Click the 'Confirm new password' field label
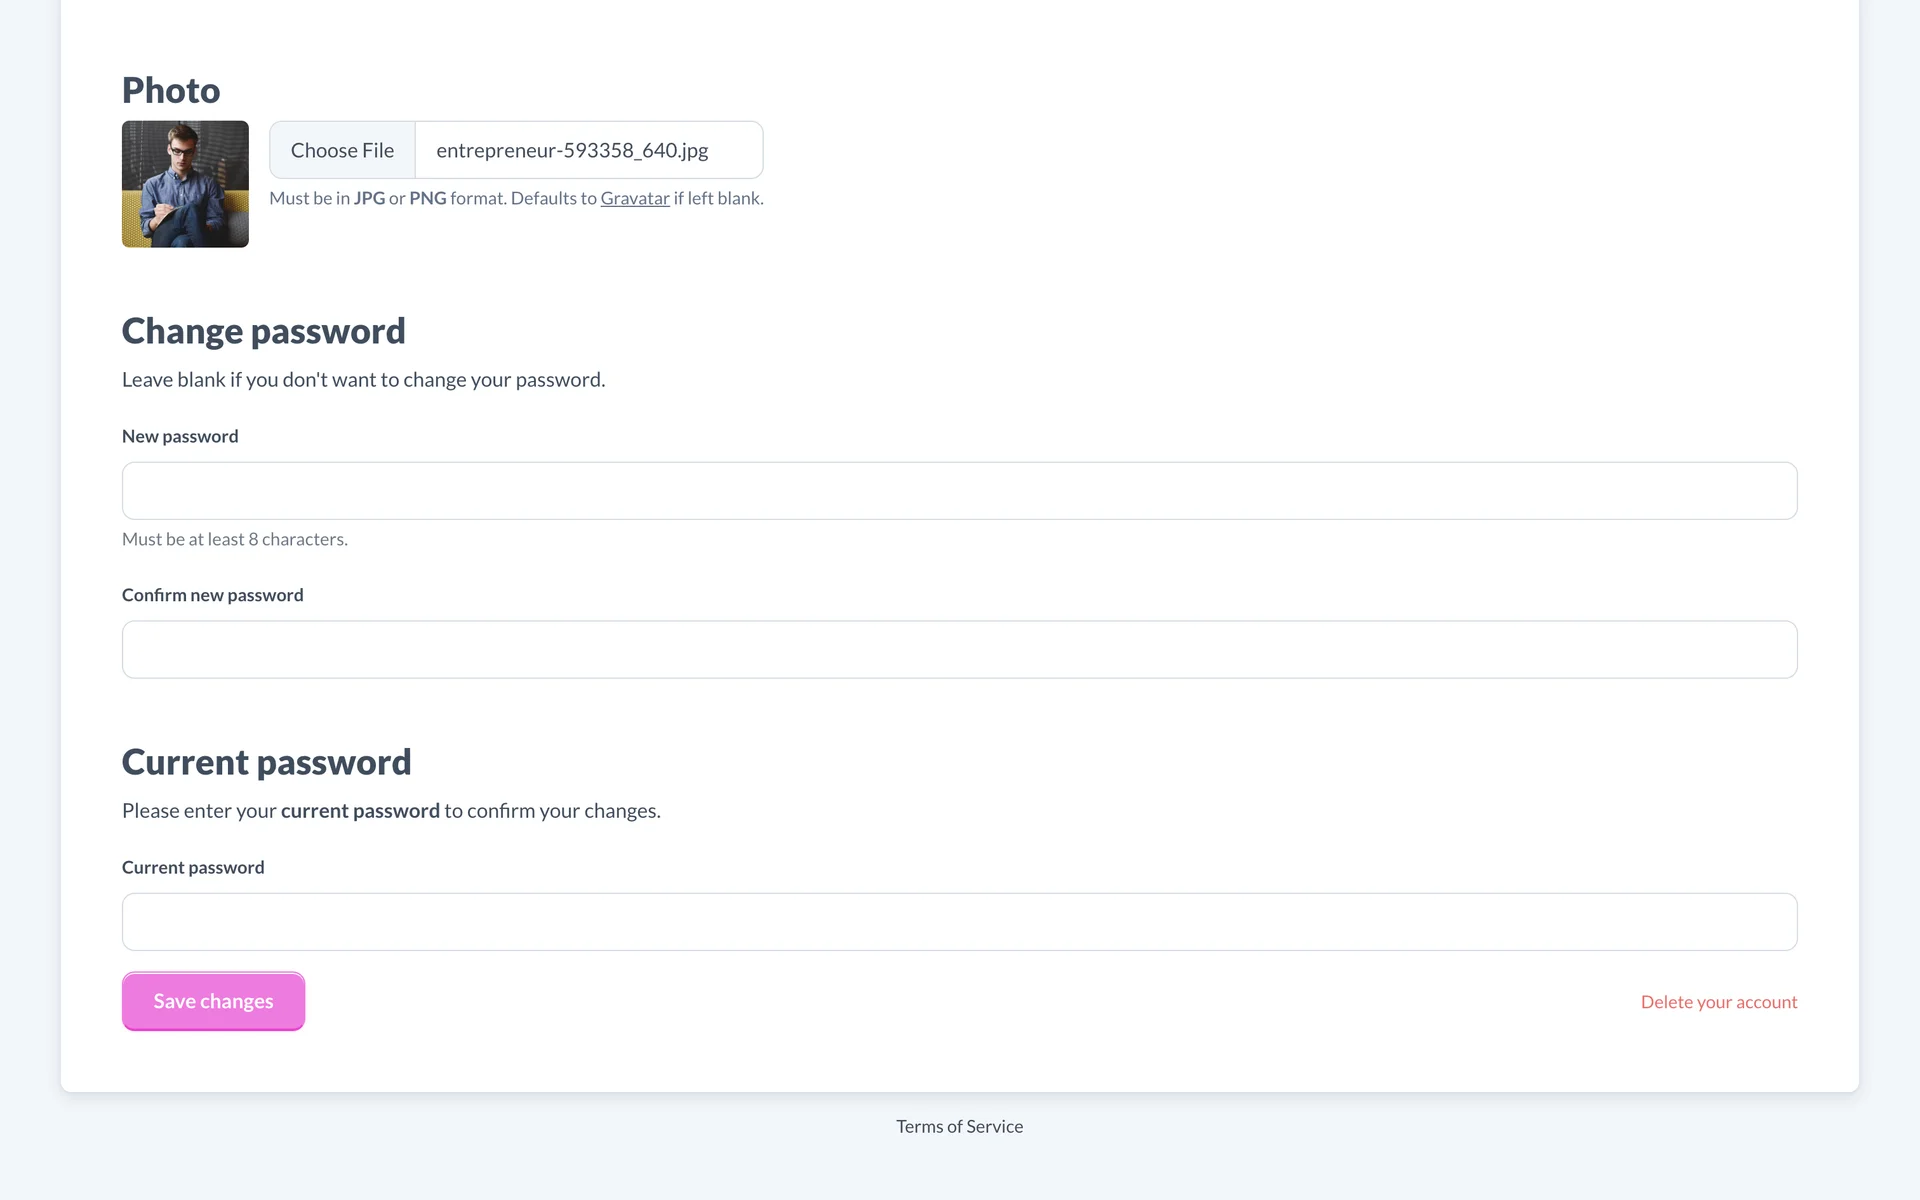This screenshot has width=1920, height=1200. (x=212, y=595)
